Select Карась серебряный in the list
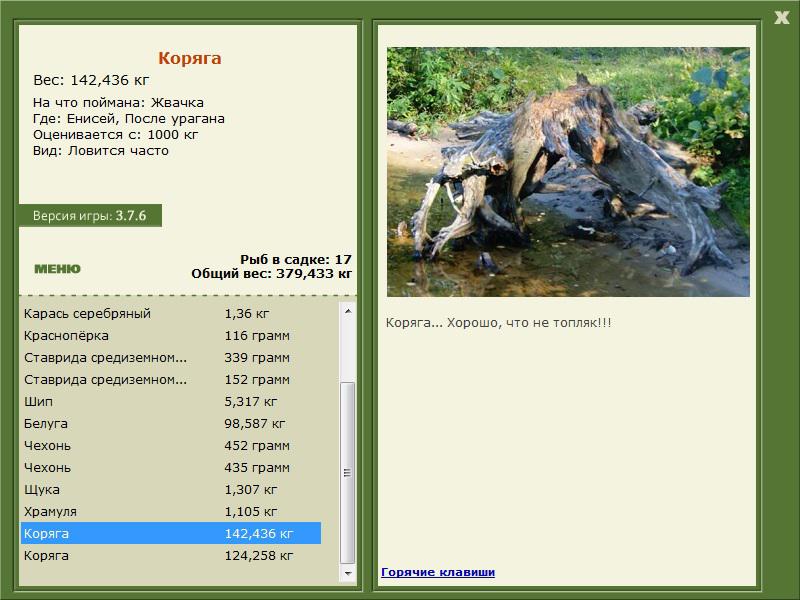 point(171,313)
